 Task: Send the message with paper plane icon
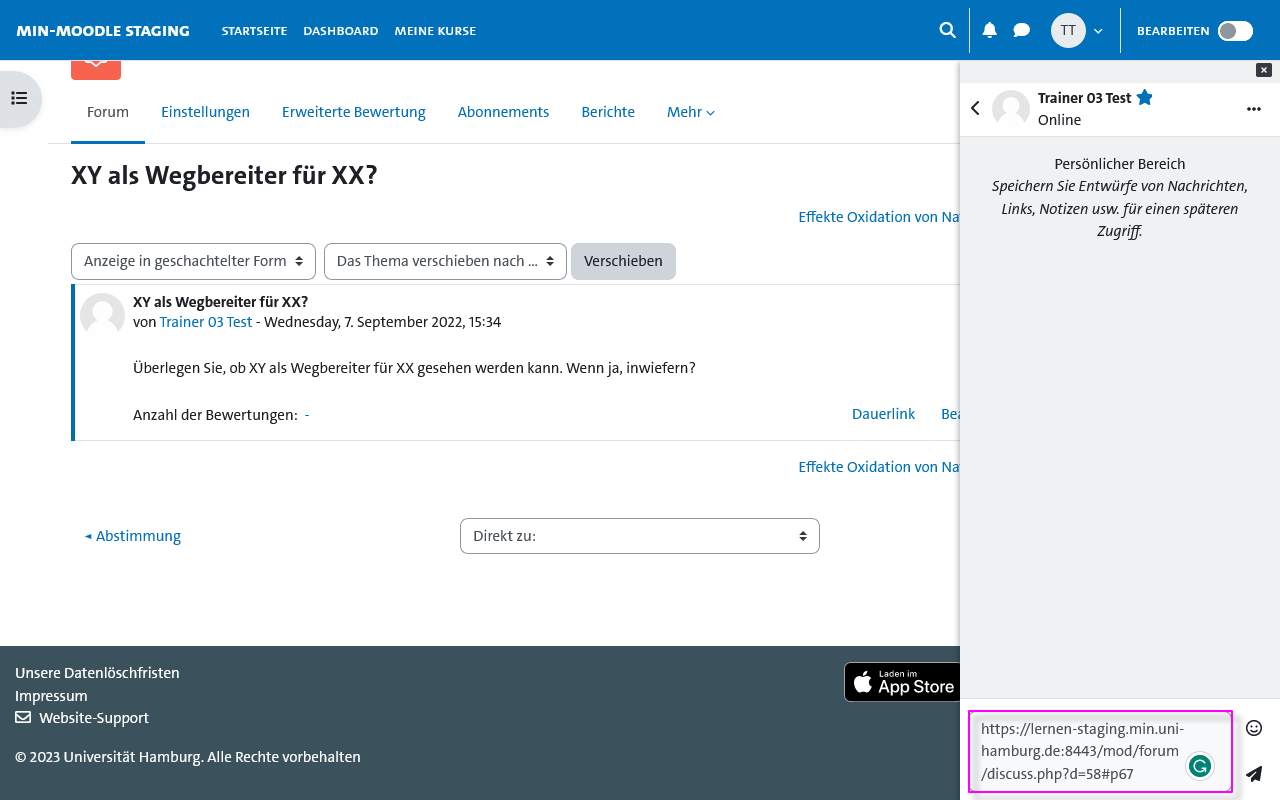1254,774
